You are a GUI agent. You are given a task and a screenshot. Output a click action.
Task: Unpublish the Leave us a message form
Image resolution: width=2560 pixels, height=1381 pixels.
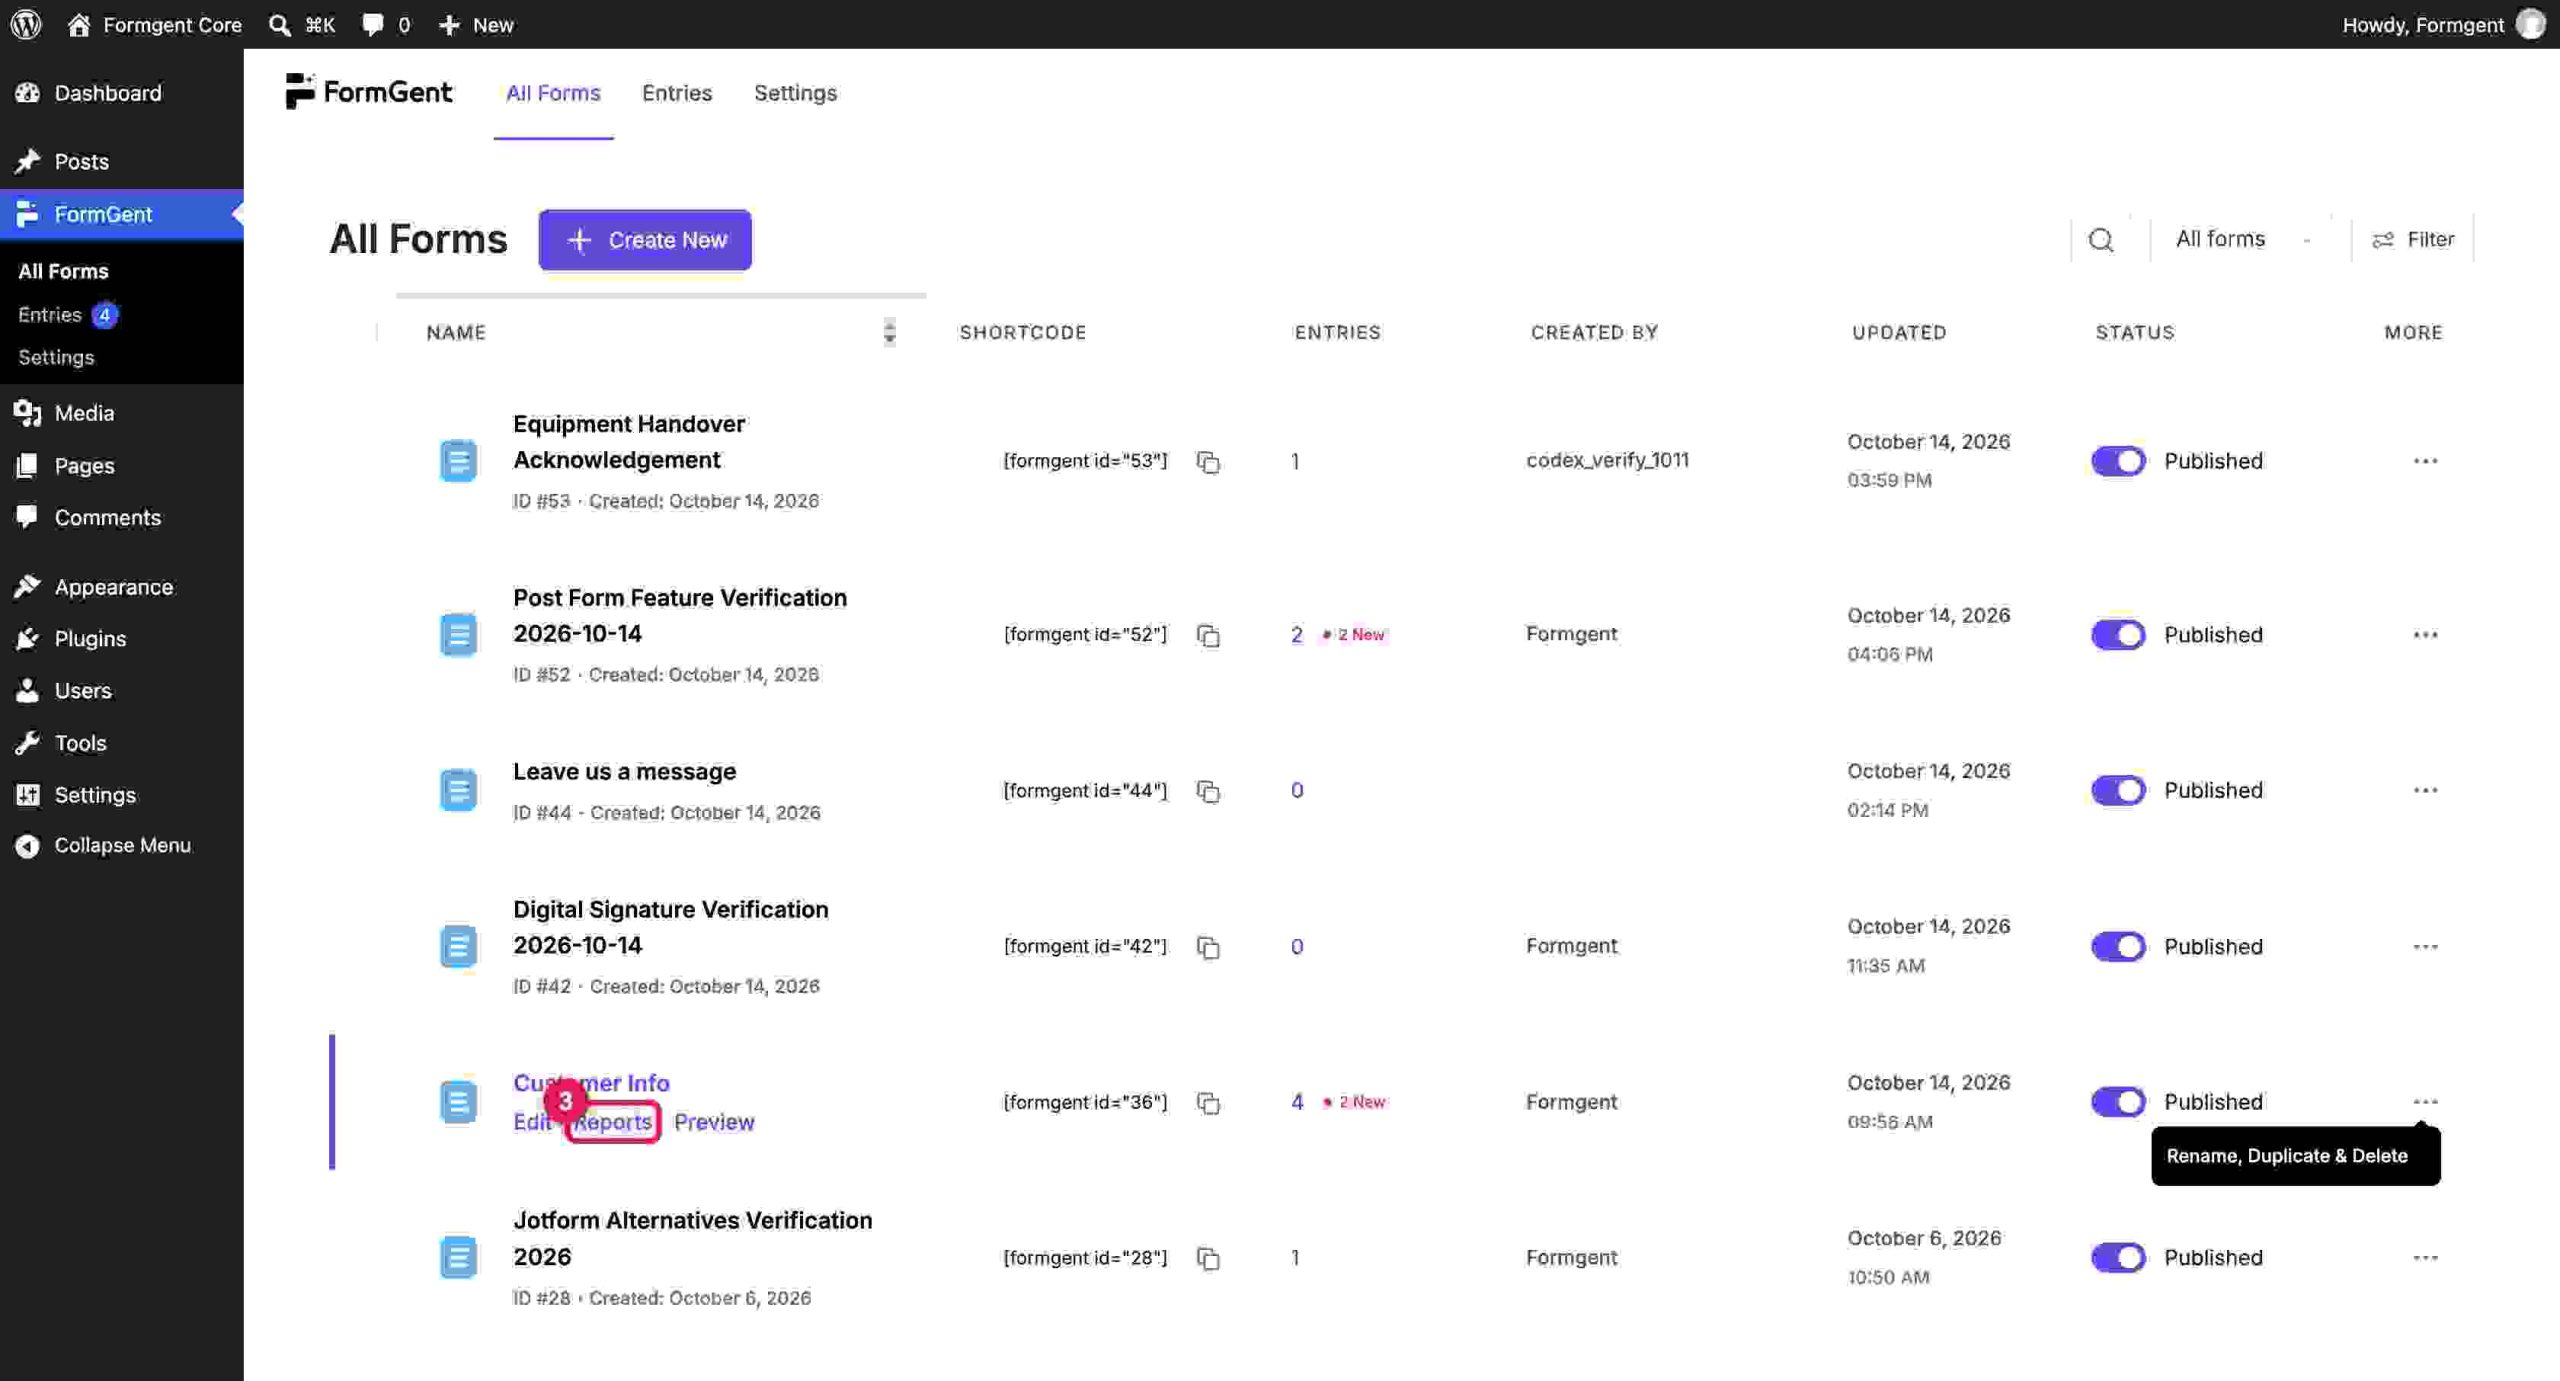pyautogui.click(x=2118, y=790)
